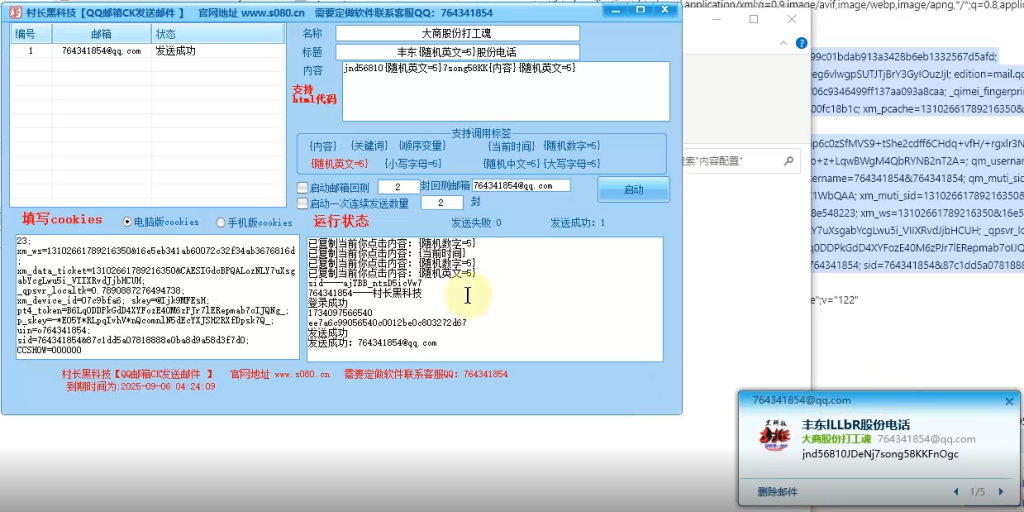Enable the 启动邮箱回测 checkbox

303,188
